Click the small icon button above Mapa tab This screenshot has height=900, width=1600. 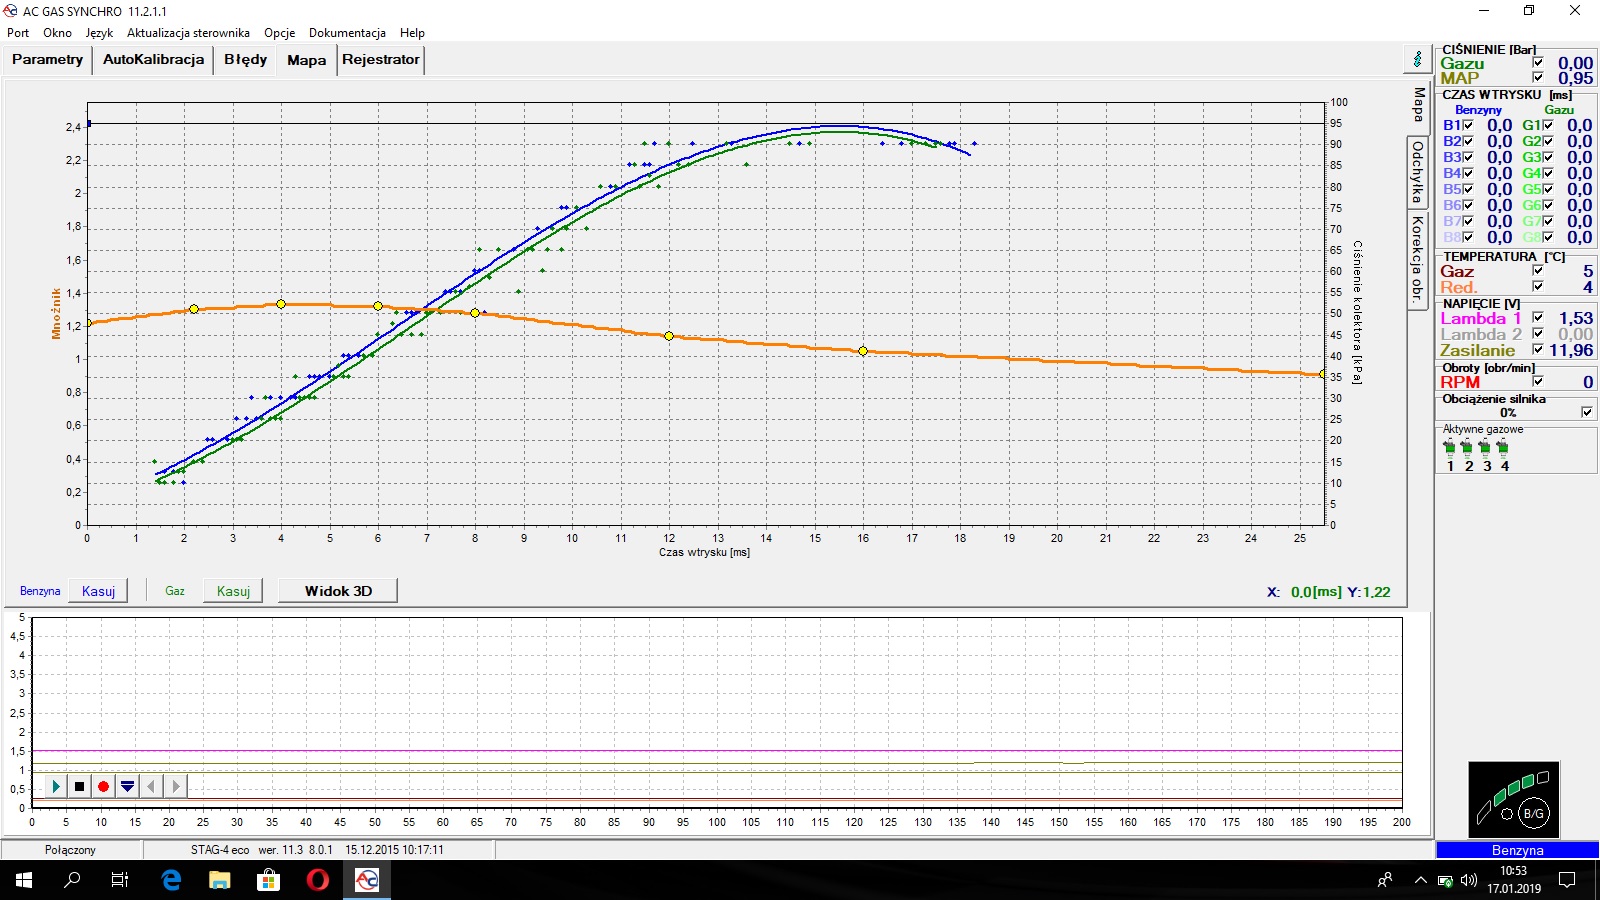(x=1417, y=60)
